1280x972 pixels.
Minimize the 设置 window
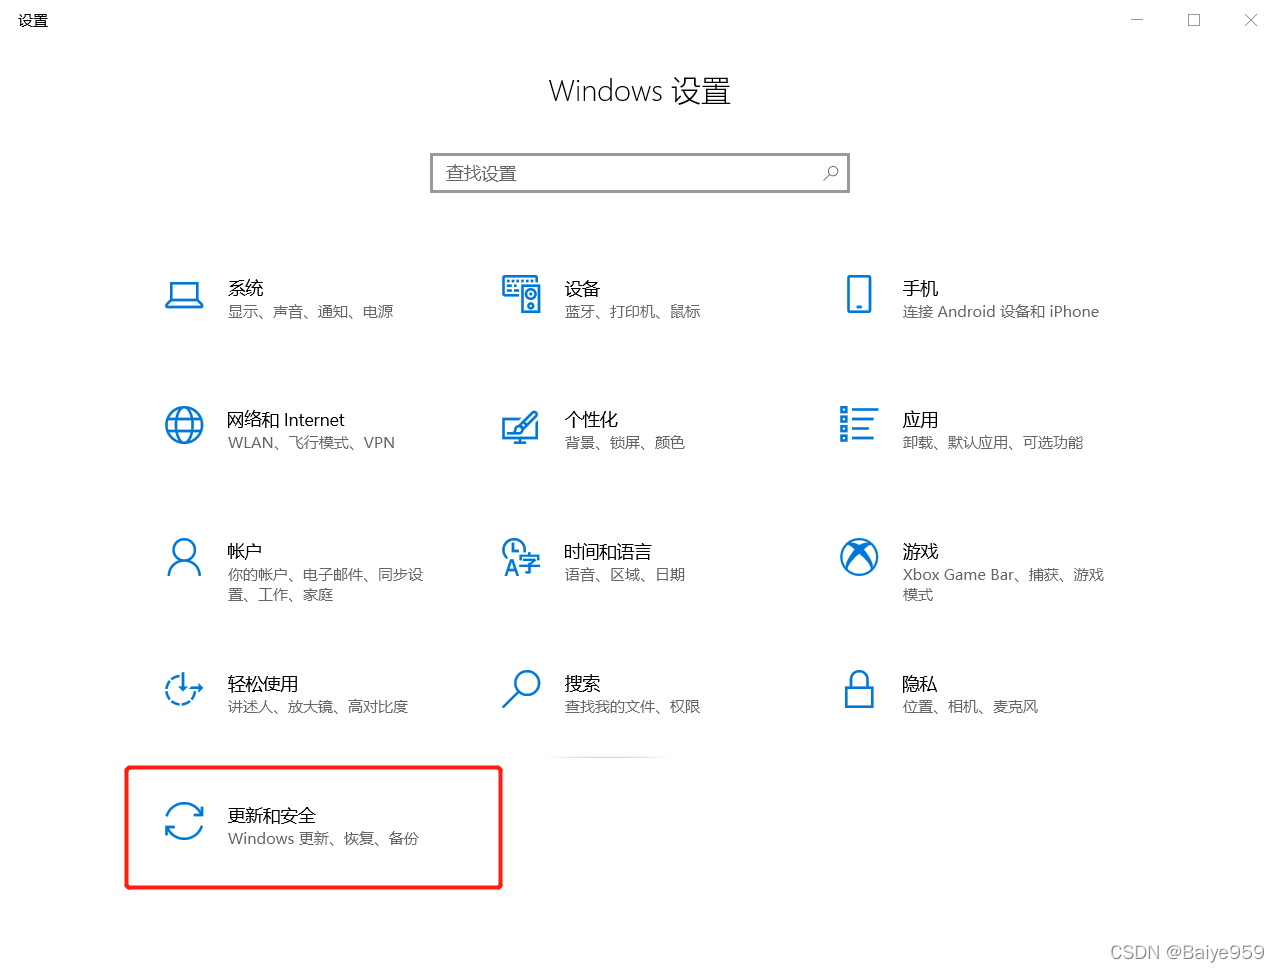coord(1137,20)
